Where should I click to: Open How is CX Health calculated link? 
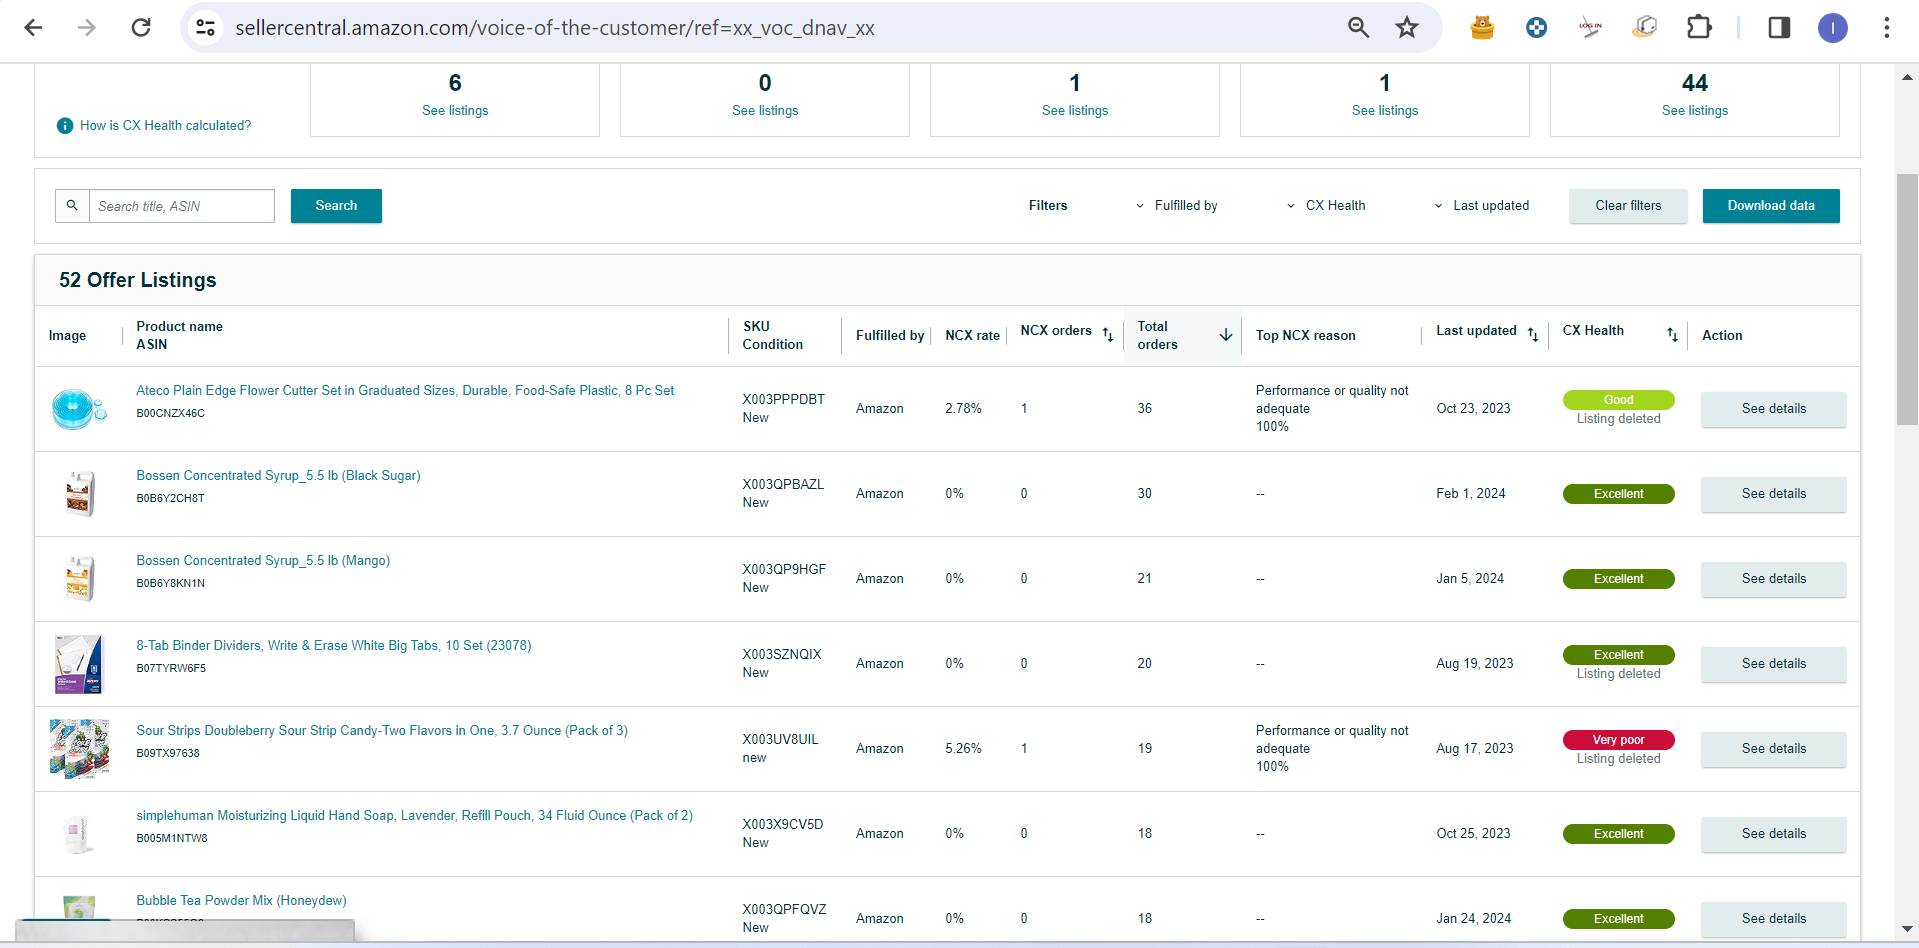point(166,126)
